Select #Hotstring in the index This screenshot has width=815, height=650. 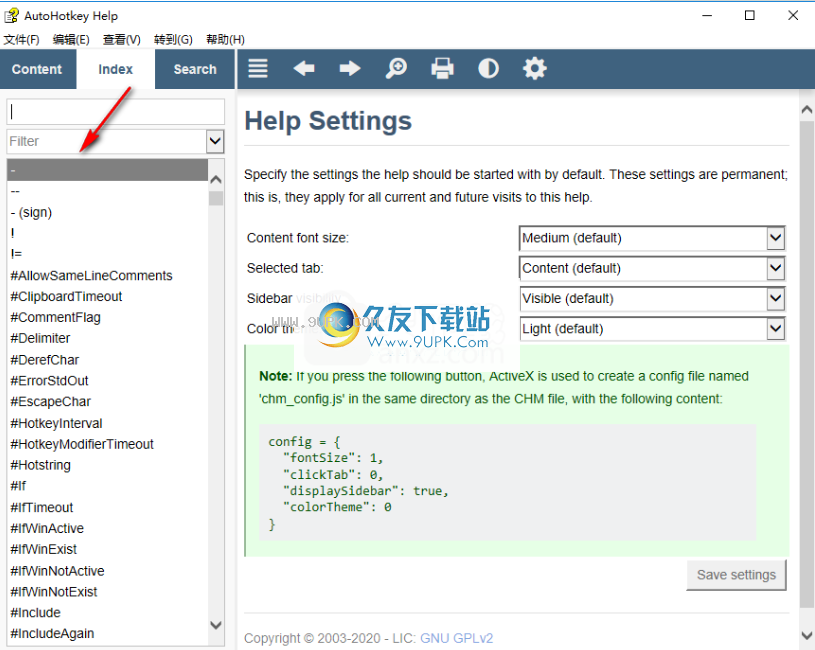(108, 465)
